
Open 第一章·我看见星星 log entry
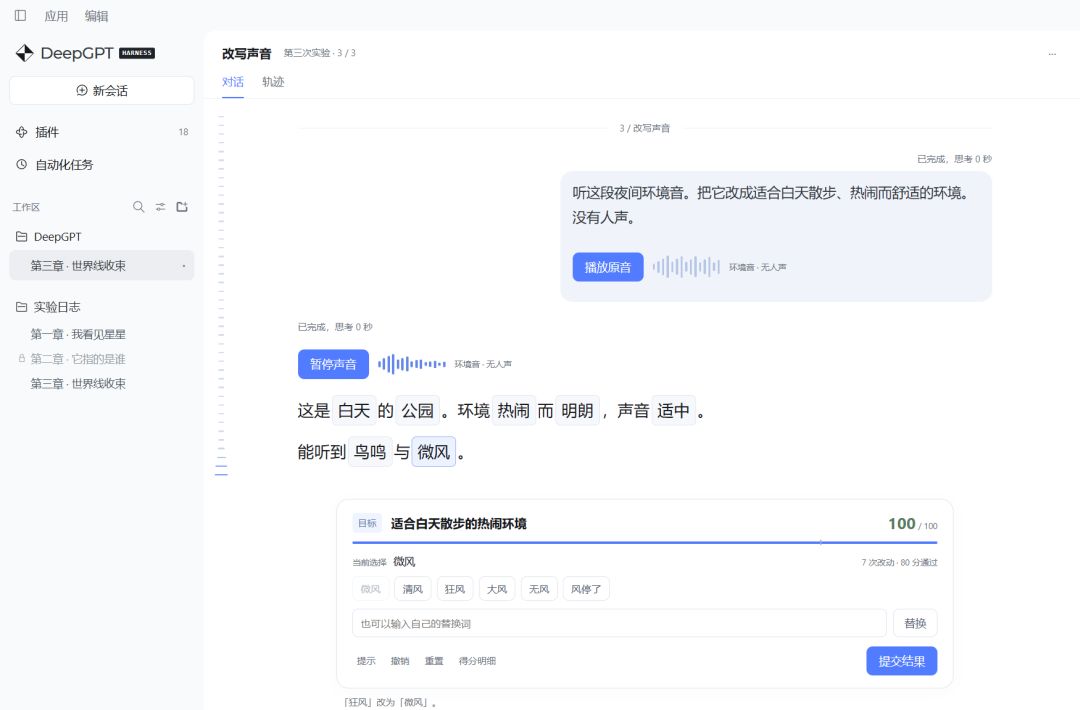pos(78,335)
